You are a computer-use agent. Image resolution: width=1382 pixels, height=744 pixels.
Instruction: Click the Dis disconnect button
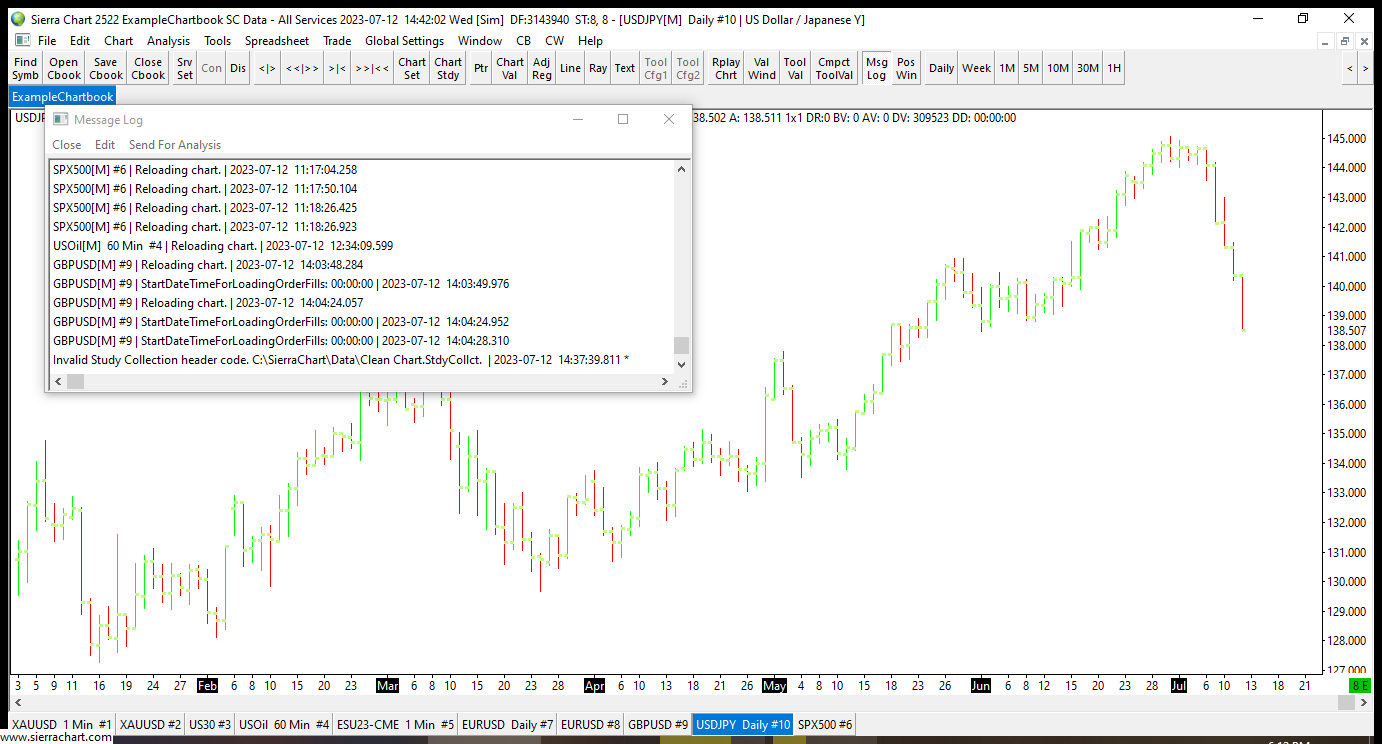(x=237, y=68)
